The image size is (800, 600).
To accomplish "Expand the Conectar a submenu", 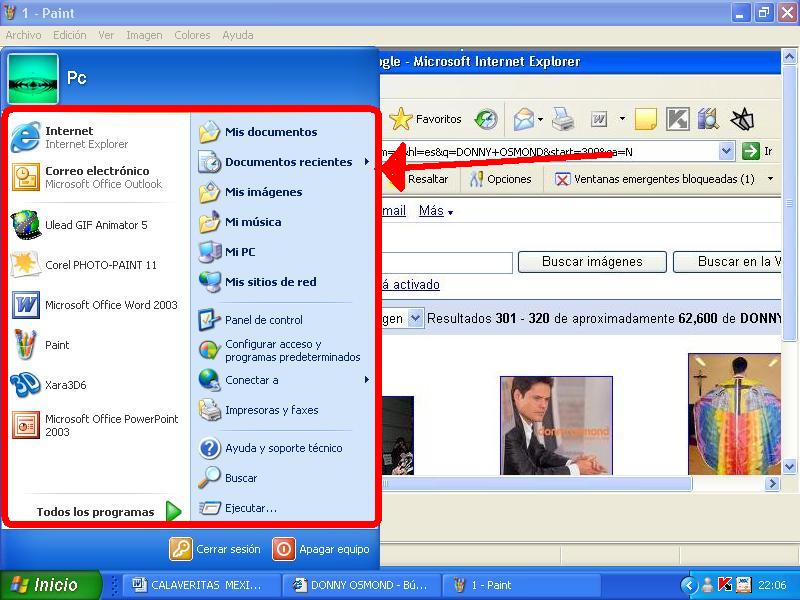I will [x=367, y=380].
